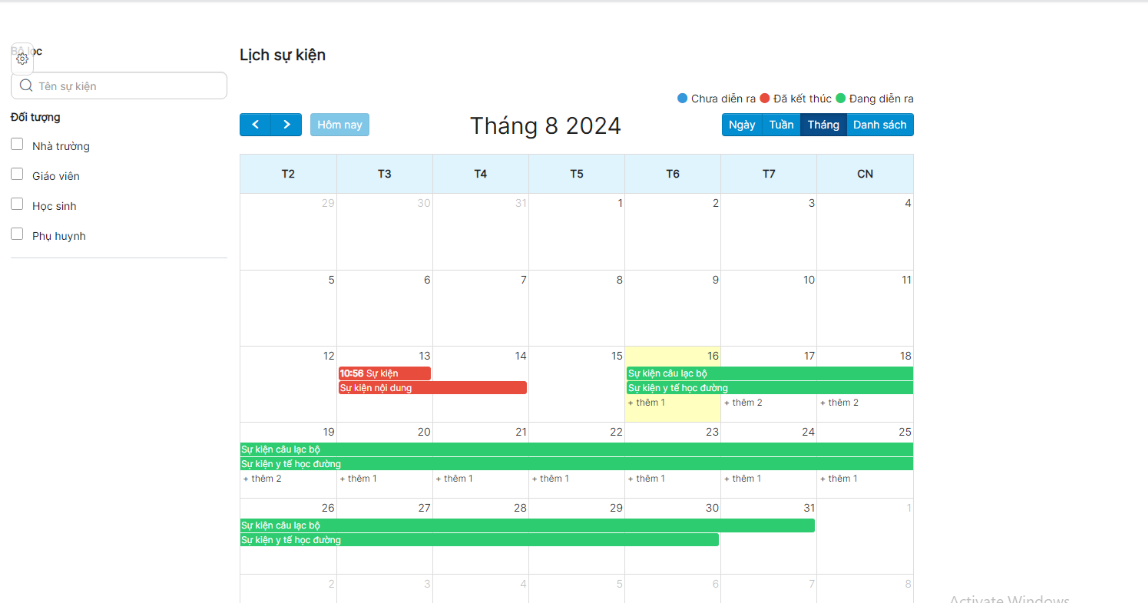Check the "Nhà trường" checkbox
Image resolution: width=1148 pixels, height=603 pixels.
point(17,145)
